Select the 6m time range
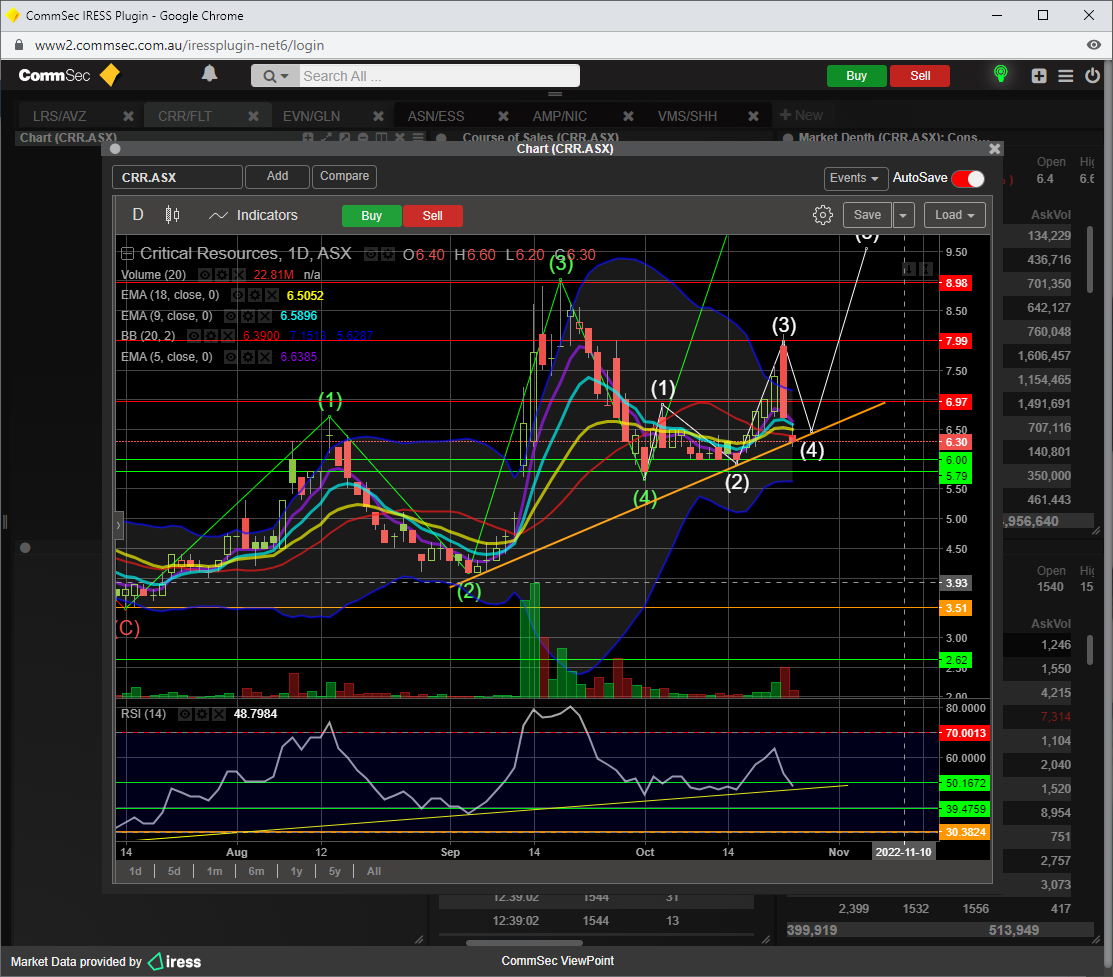 pyautogui.click(x=256, y=871)
